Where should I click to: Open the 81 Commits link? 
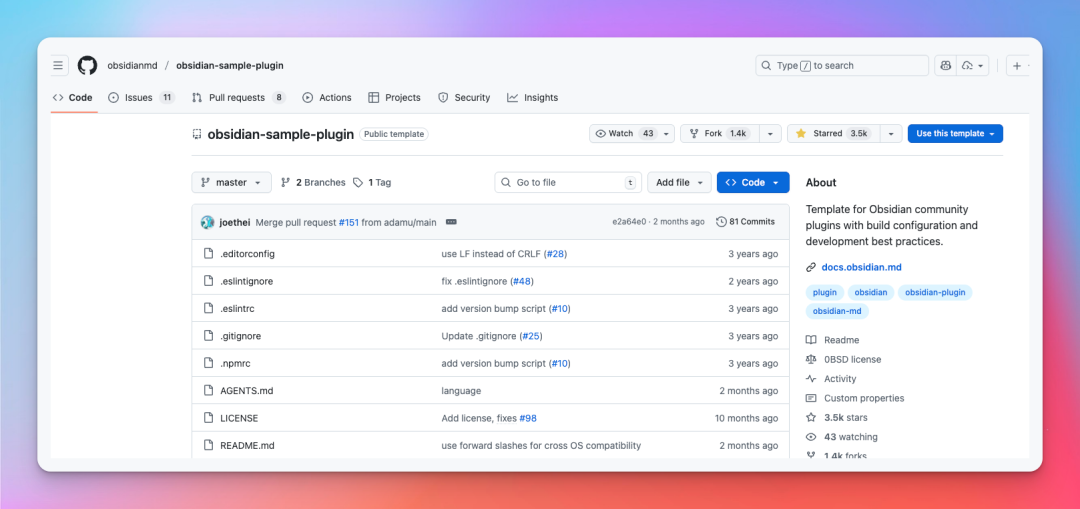point(745,222)
